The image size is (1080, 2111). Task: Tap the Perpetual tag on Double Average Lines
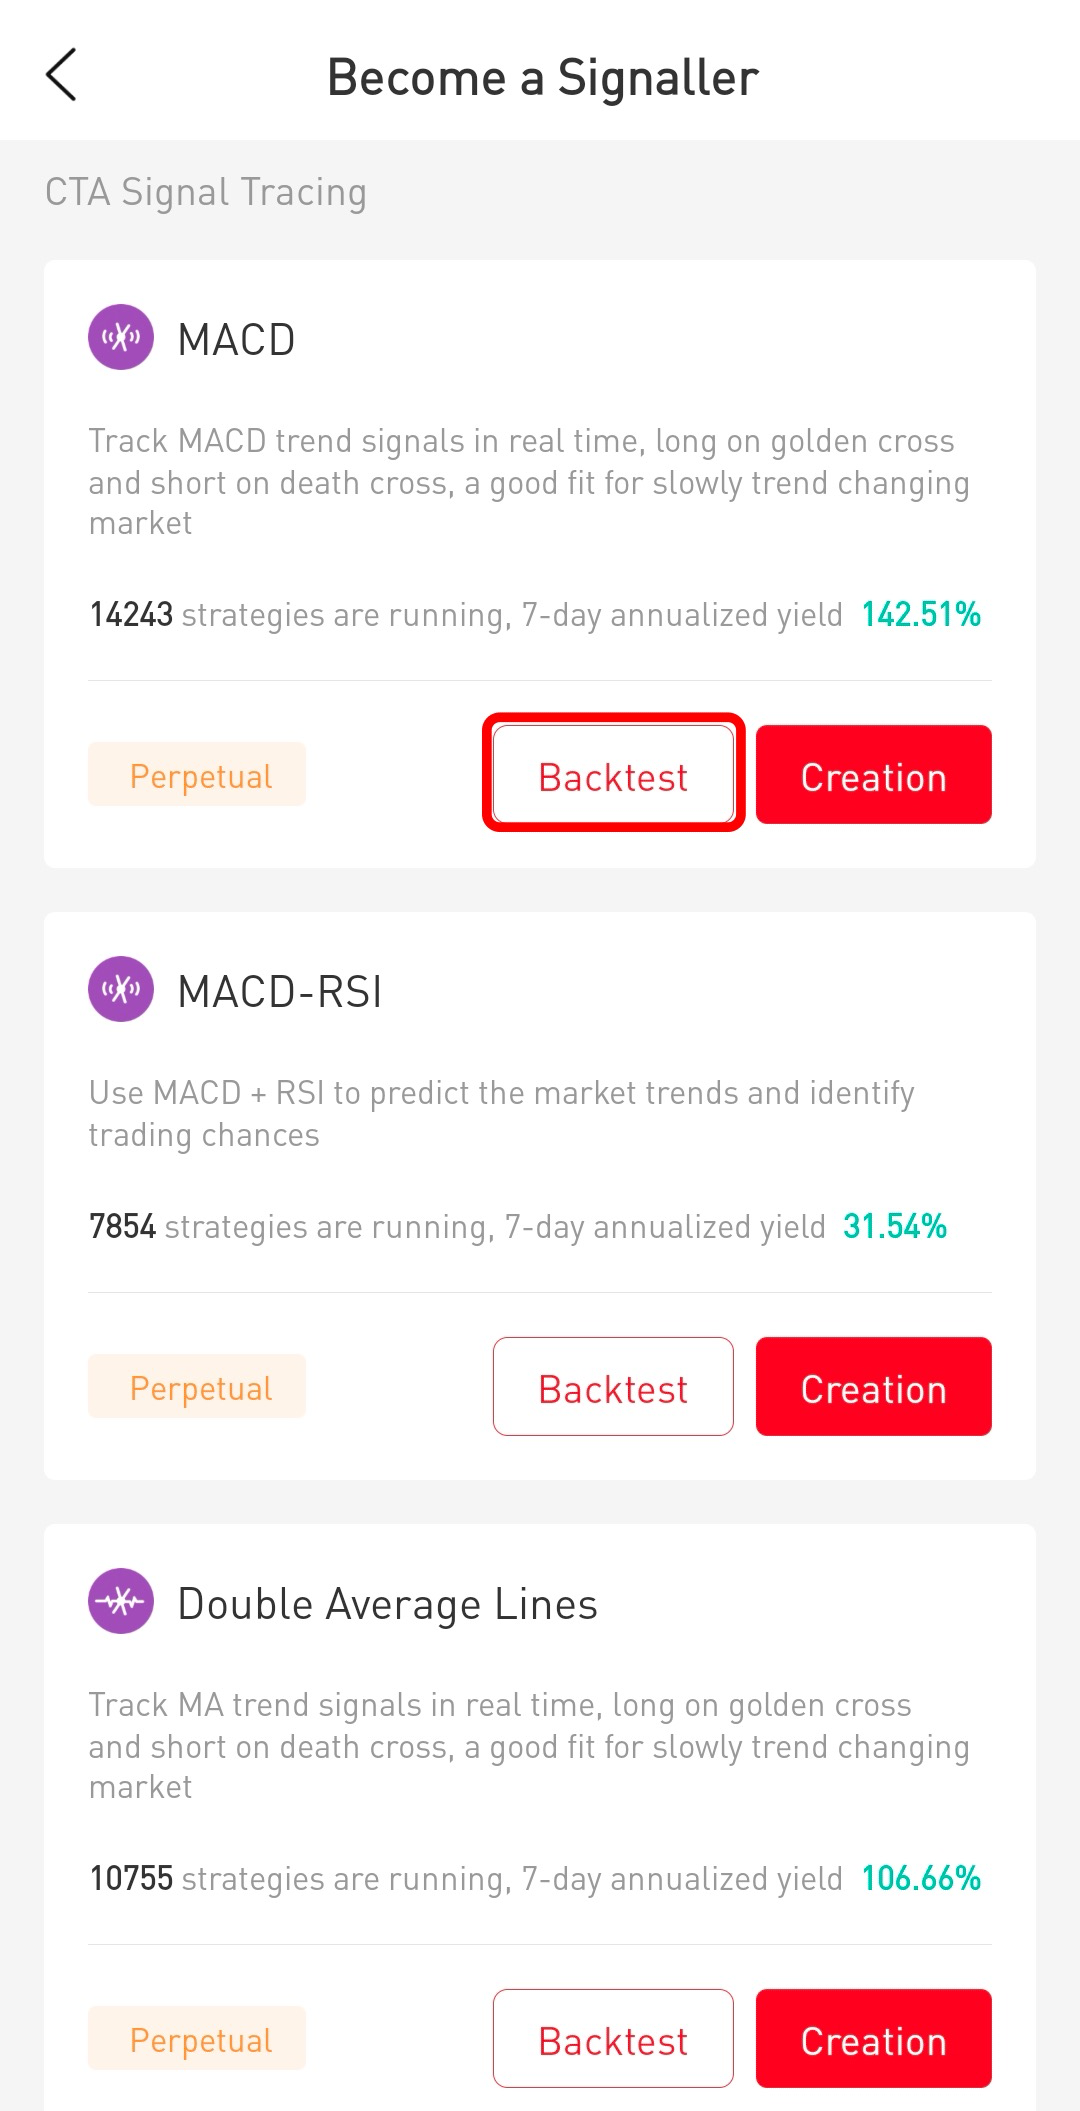pos(197,2039)
